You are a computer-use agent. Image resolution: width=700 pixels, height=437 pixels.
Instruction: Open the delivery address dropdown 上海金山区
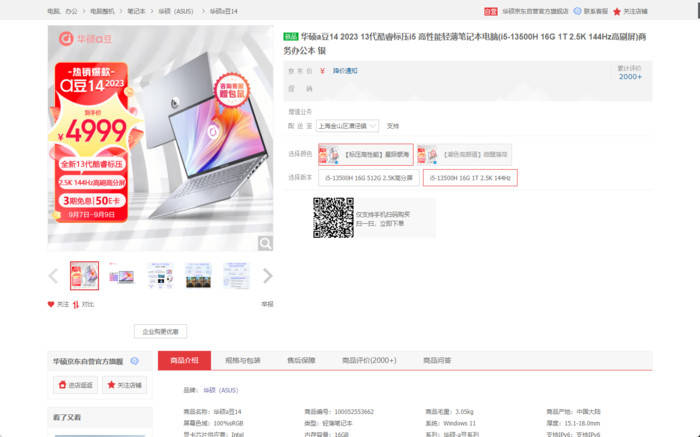tap(347, 126)
